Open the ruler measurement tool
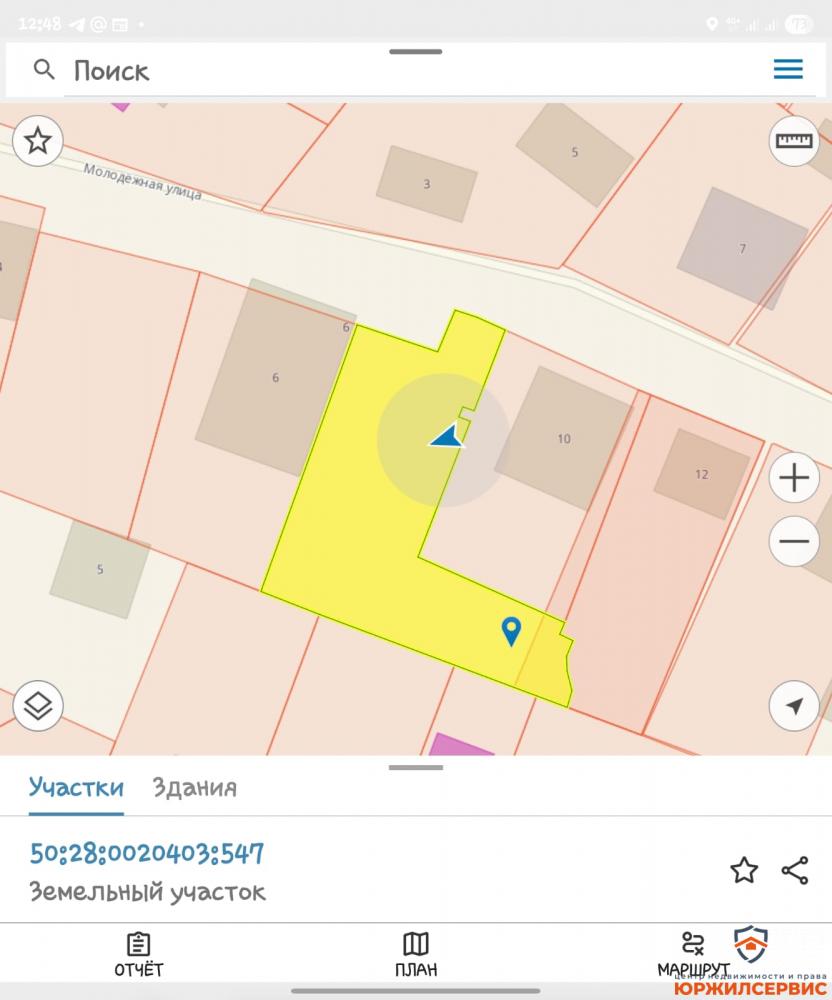The height and width of the screenshot is (1000, 832). [794, 141]
